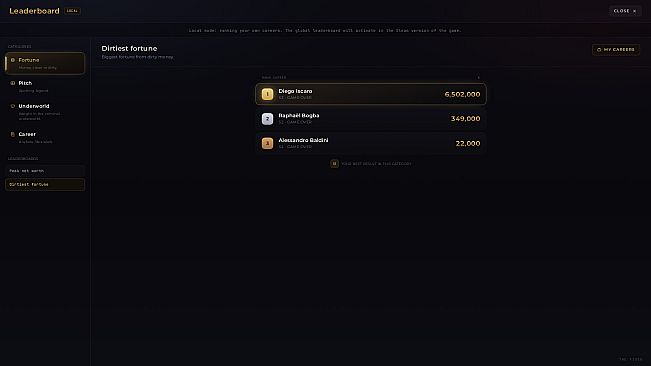651x366 pixels.
Task: Open Raphaël Bogba's leaderboard entry
Action: tap(371, 119)
